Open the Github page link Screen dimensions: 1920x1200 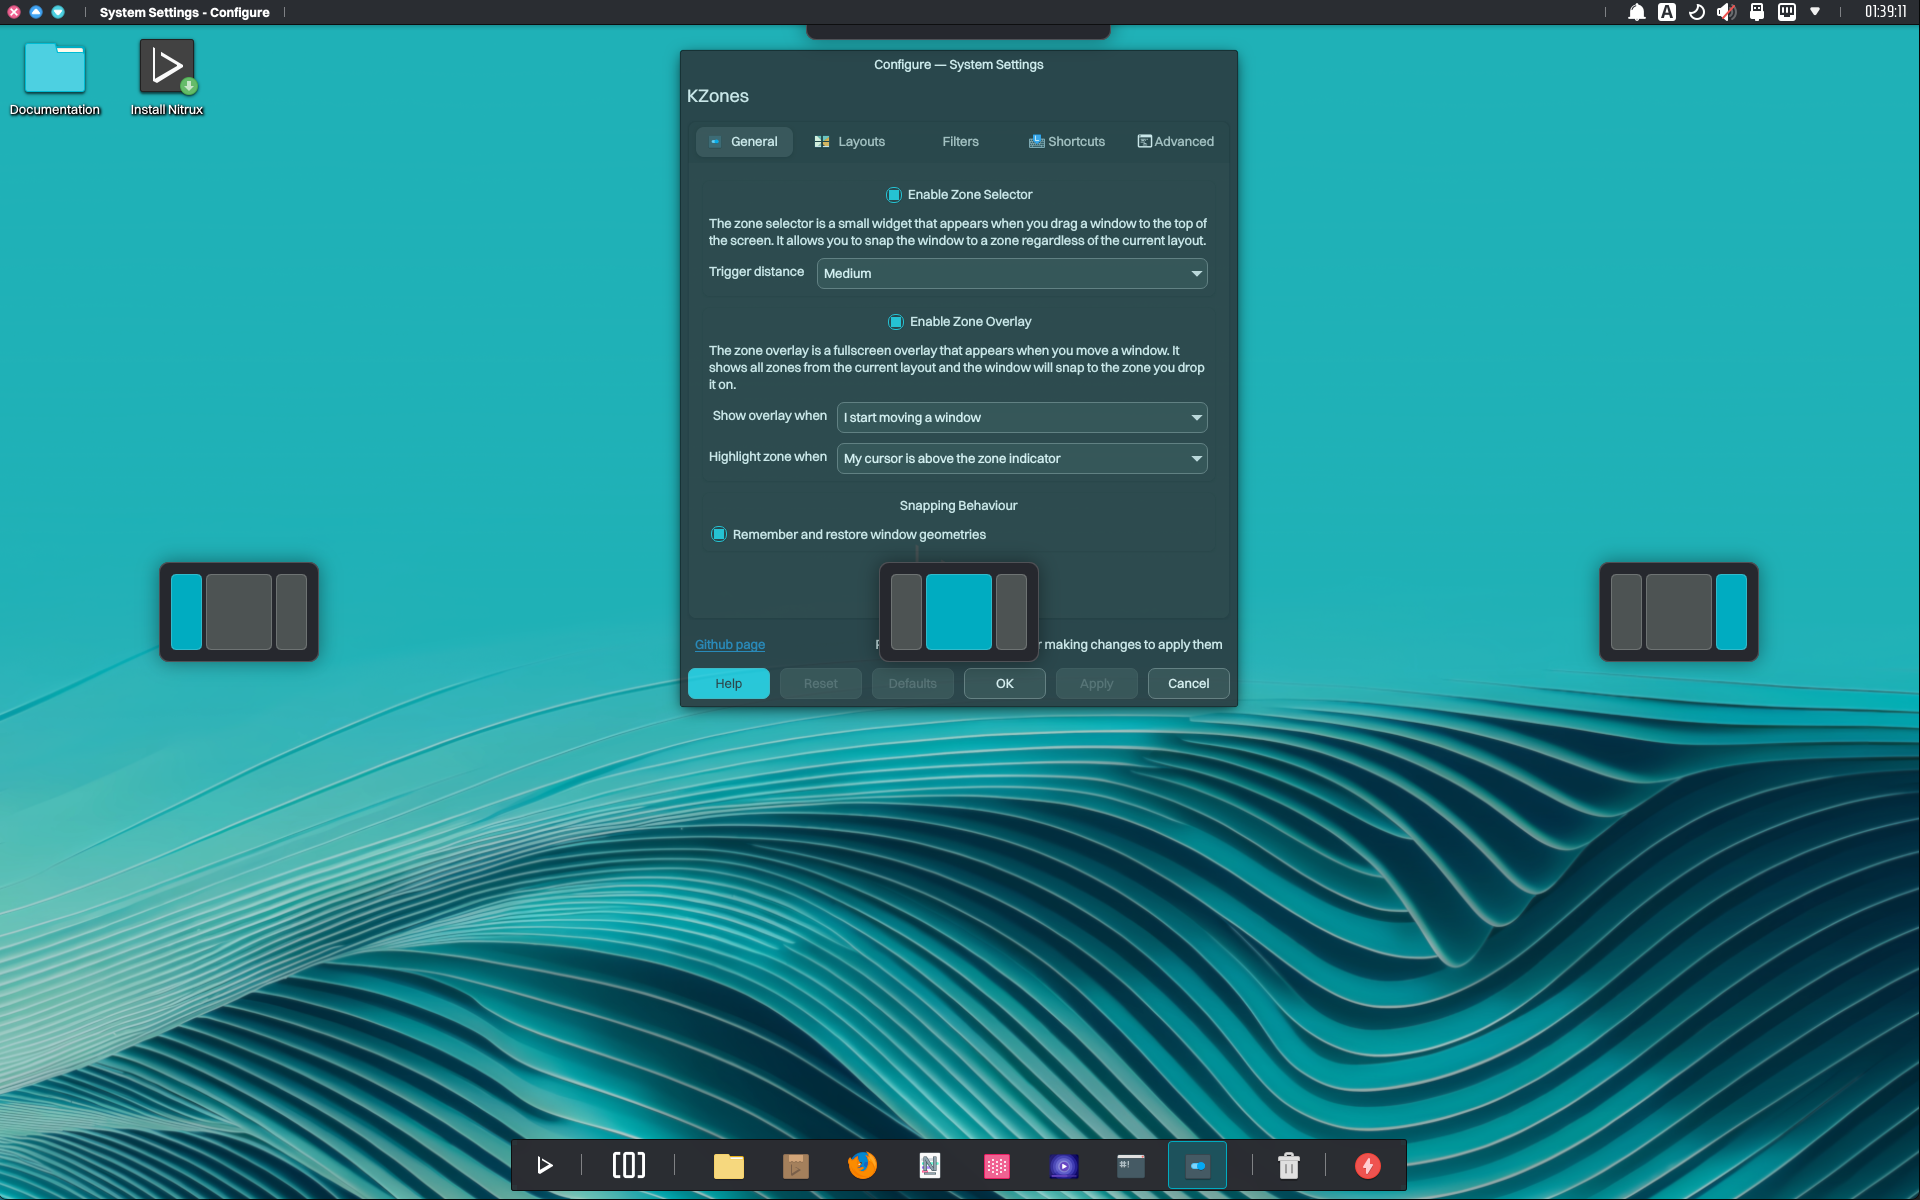click(x=729, y=644)
